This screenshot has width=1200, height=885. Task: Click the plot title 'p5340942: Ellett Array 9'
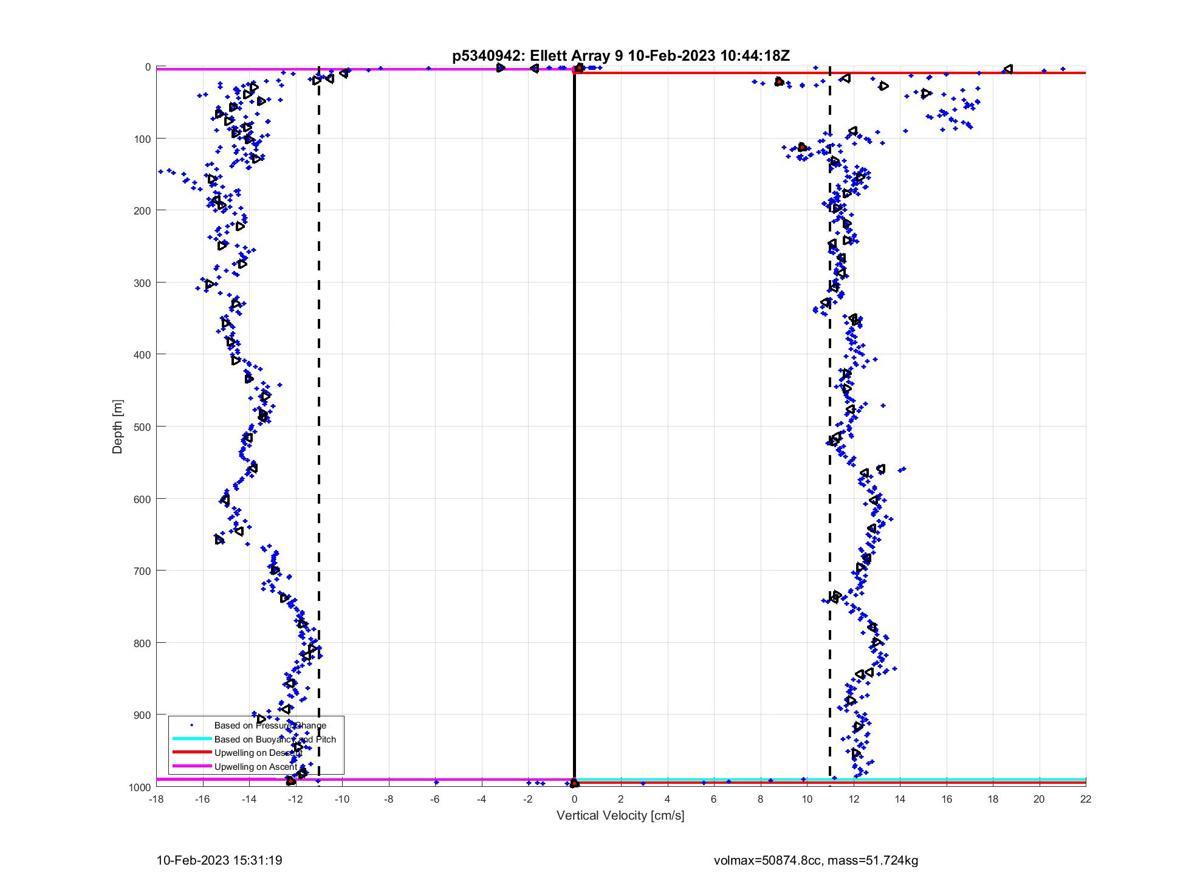pyautogui.click(x=538, y=56)
